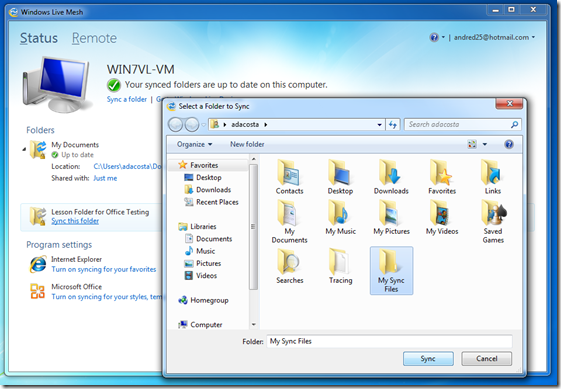Select Documents library in navigation pane
This screenshot has height=389, width=561.
pos(208,239)
